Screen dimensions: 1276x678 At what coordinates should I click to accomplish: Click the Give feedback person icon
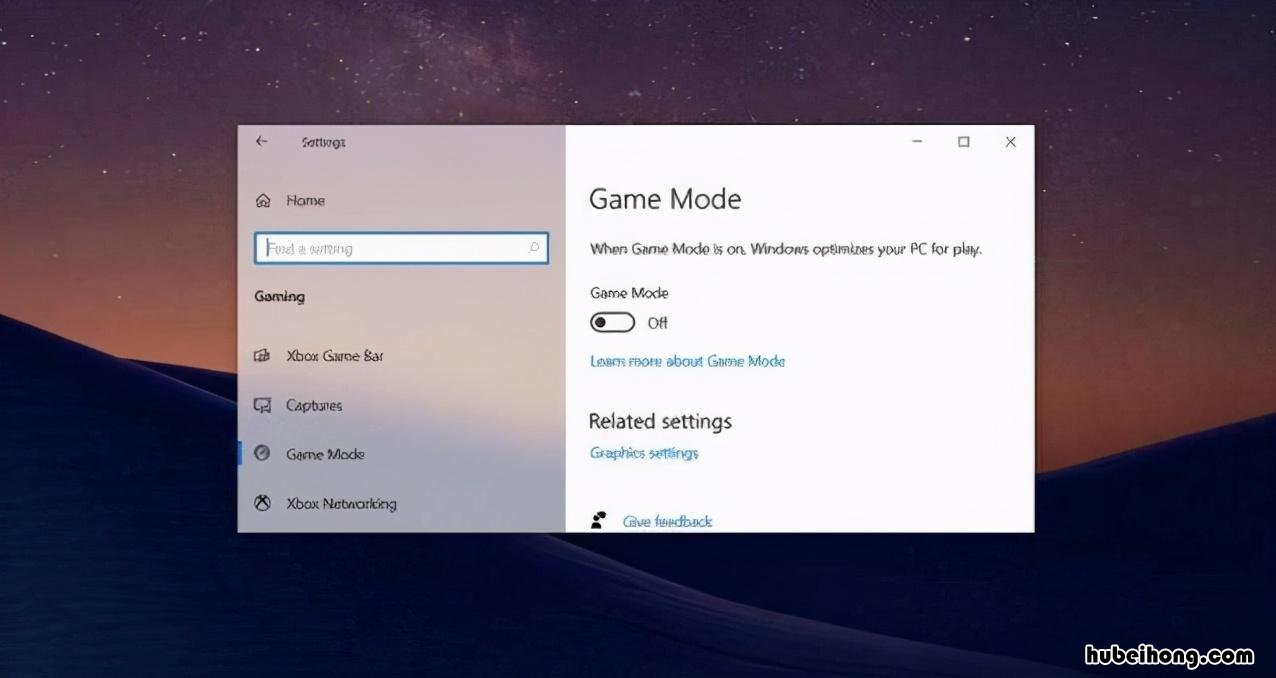pos(598,520)
